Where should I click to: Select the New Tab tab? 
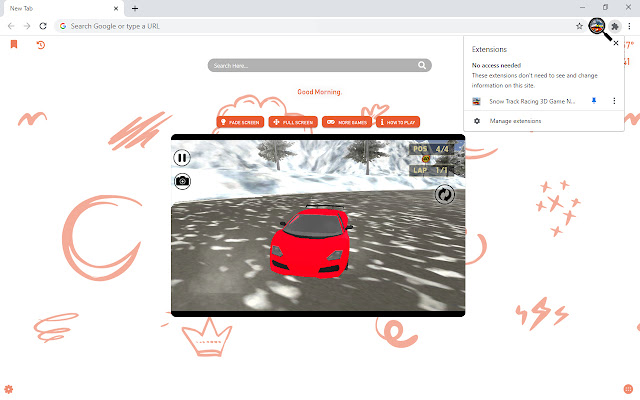point(60,8)
